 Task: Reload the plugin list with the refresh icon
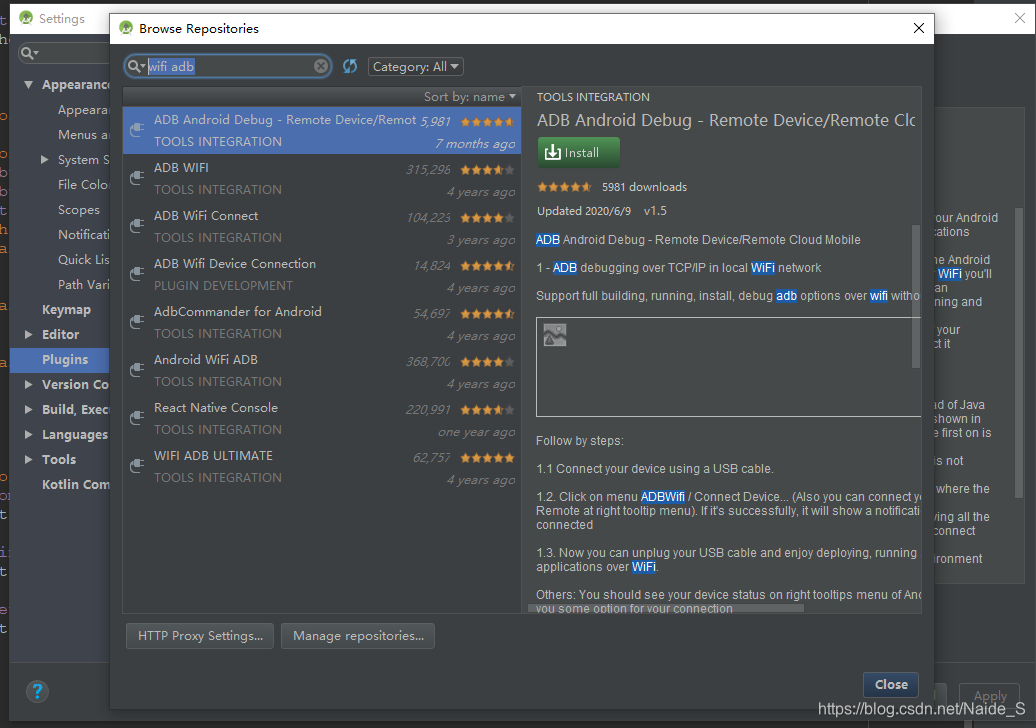(350, 66)
